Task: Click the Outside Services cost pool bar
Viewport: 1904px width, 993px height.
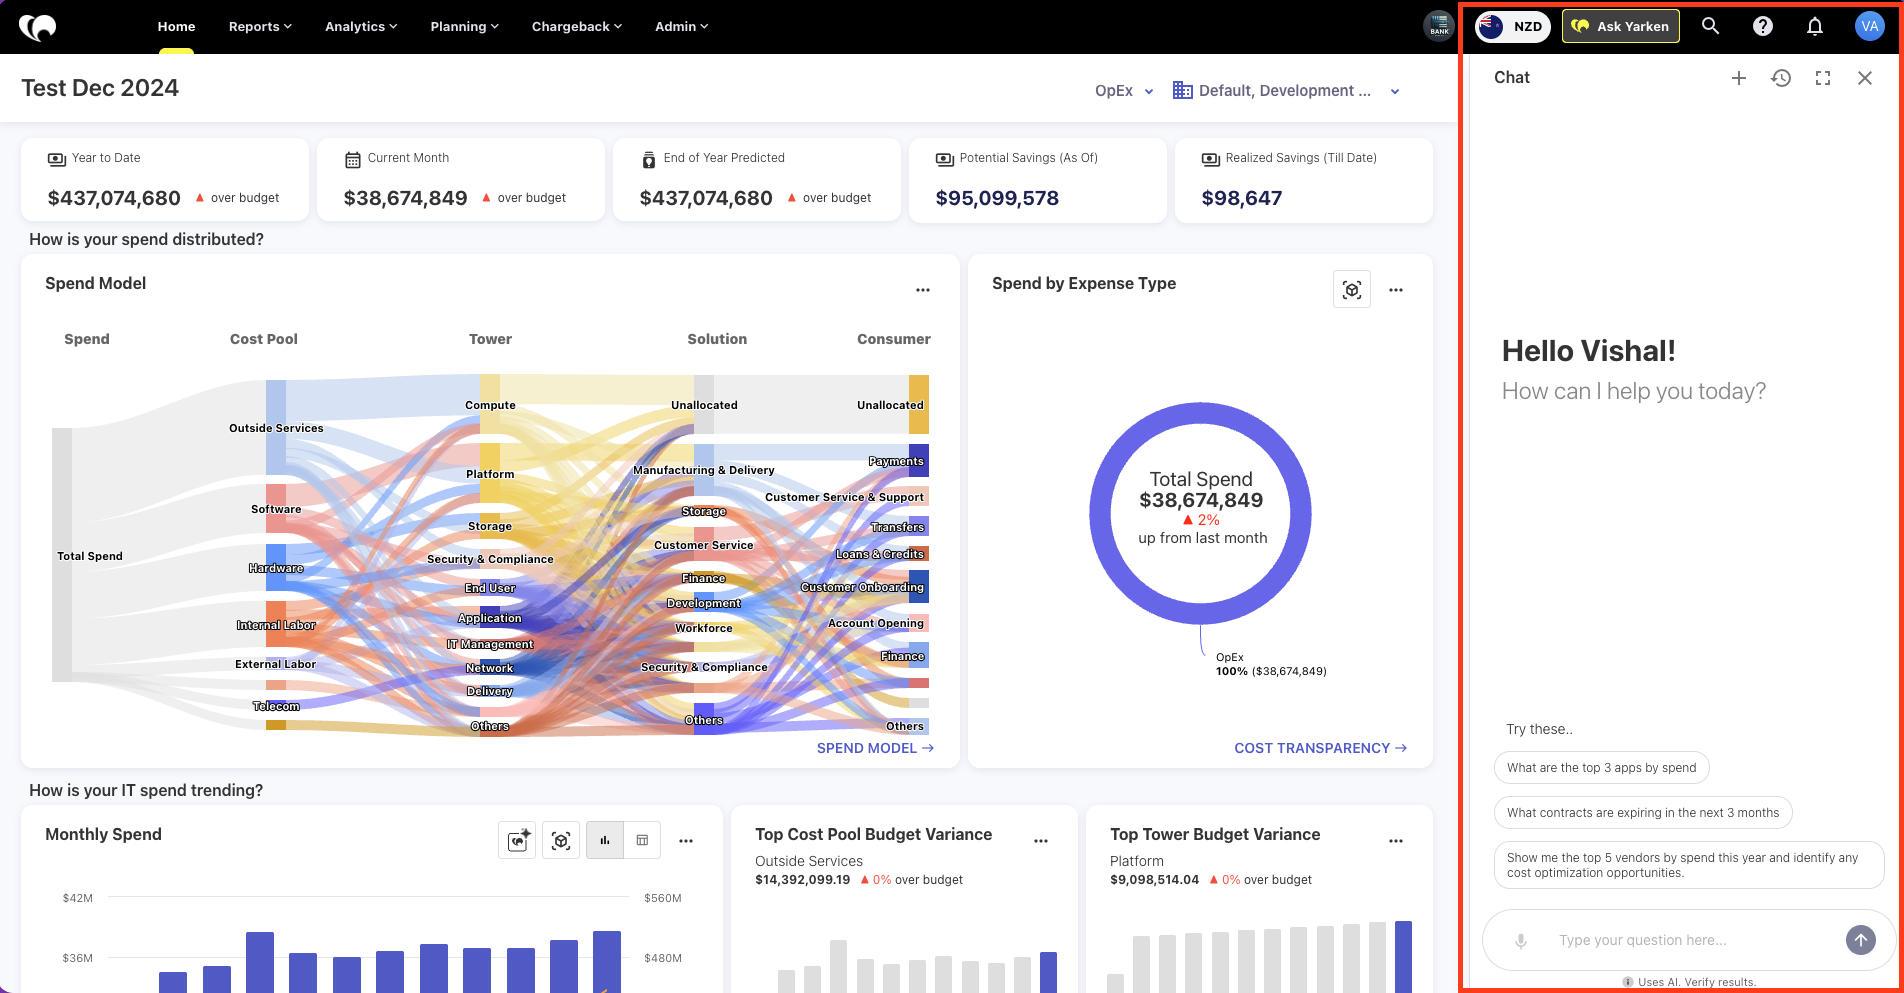Action: click(x=276, y=428)
